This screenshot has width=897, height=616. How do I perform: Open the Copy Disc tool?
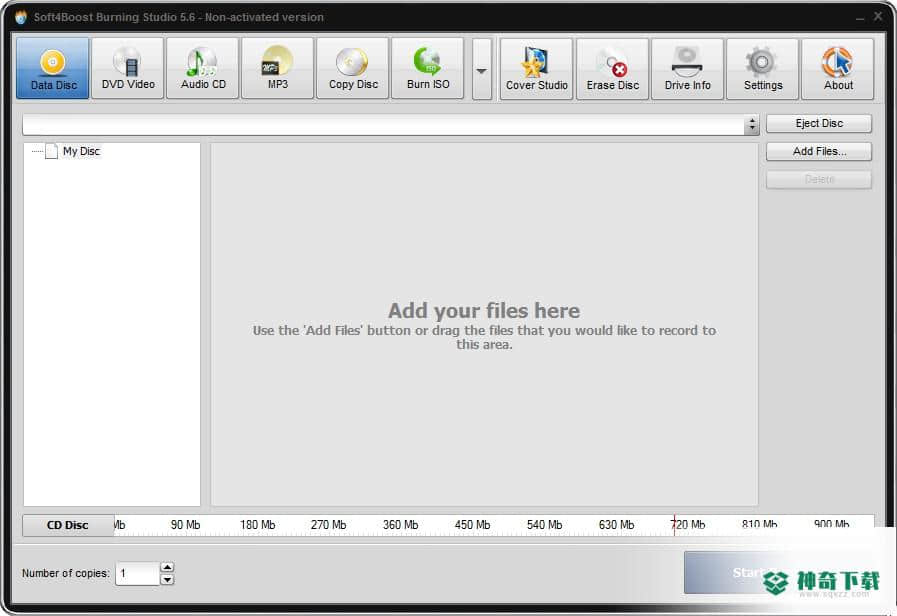point(353,68)
